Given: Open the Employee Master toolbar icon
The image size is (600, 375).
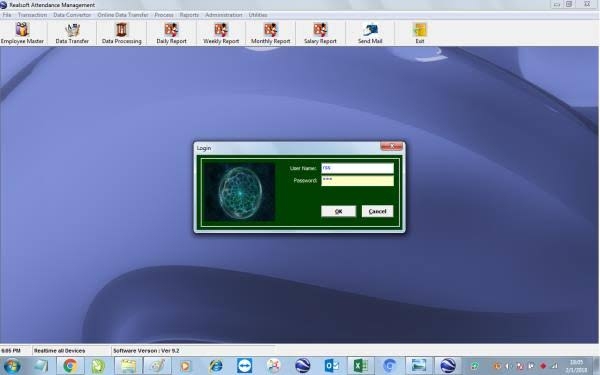Looking at the screenshot, I should click(22, 33).
